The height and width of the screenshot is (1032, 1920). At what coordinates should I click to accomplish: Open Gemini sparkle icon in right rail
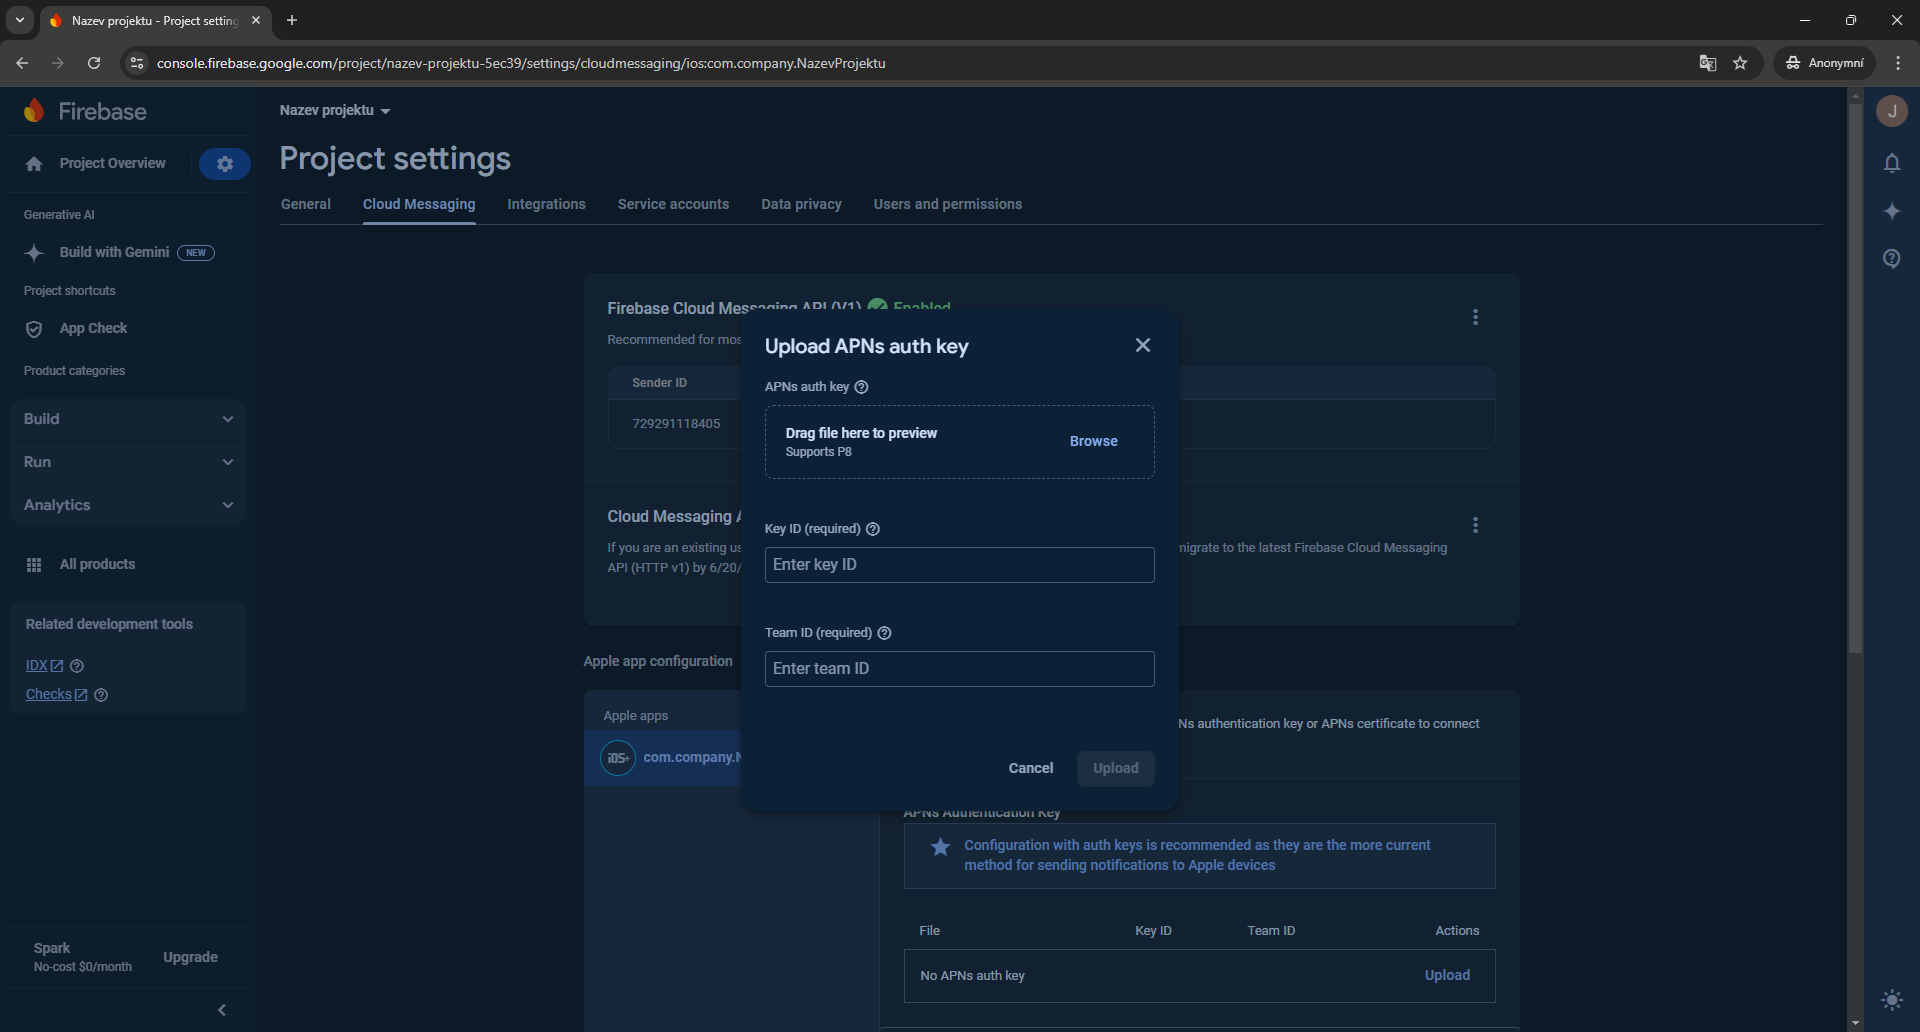pyautogui.click(x=1891, y=211)
